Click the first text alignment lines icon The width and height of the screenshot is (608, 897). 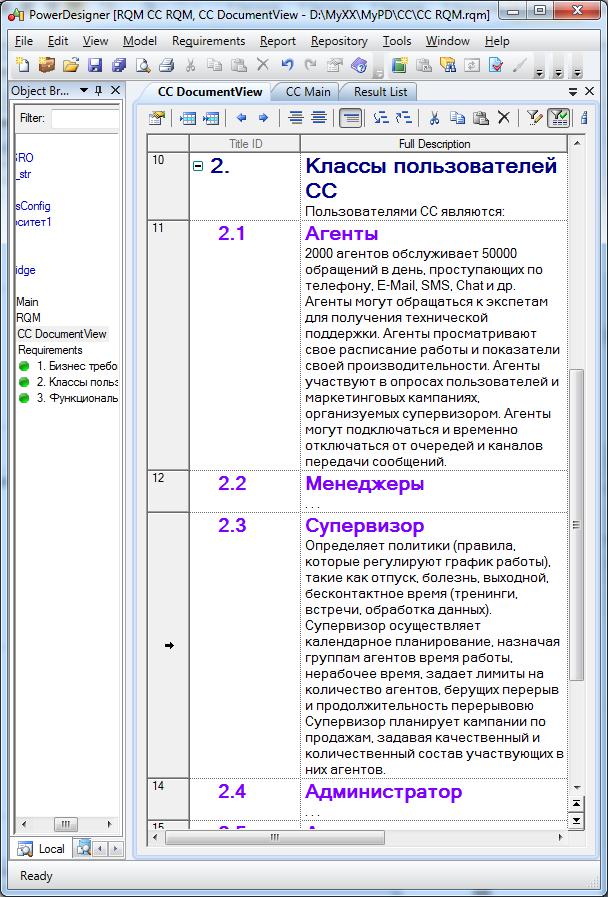296,118
